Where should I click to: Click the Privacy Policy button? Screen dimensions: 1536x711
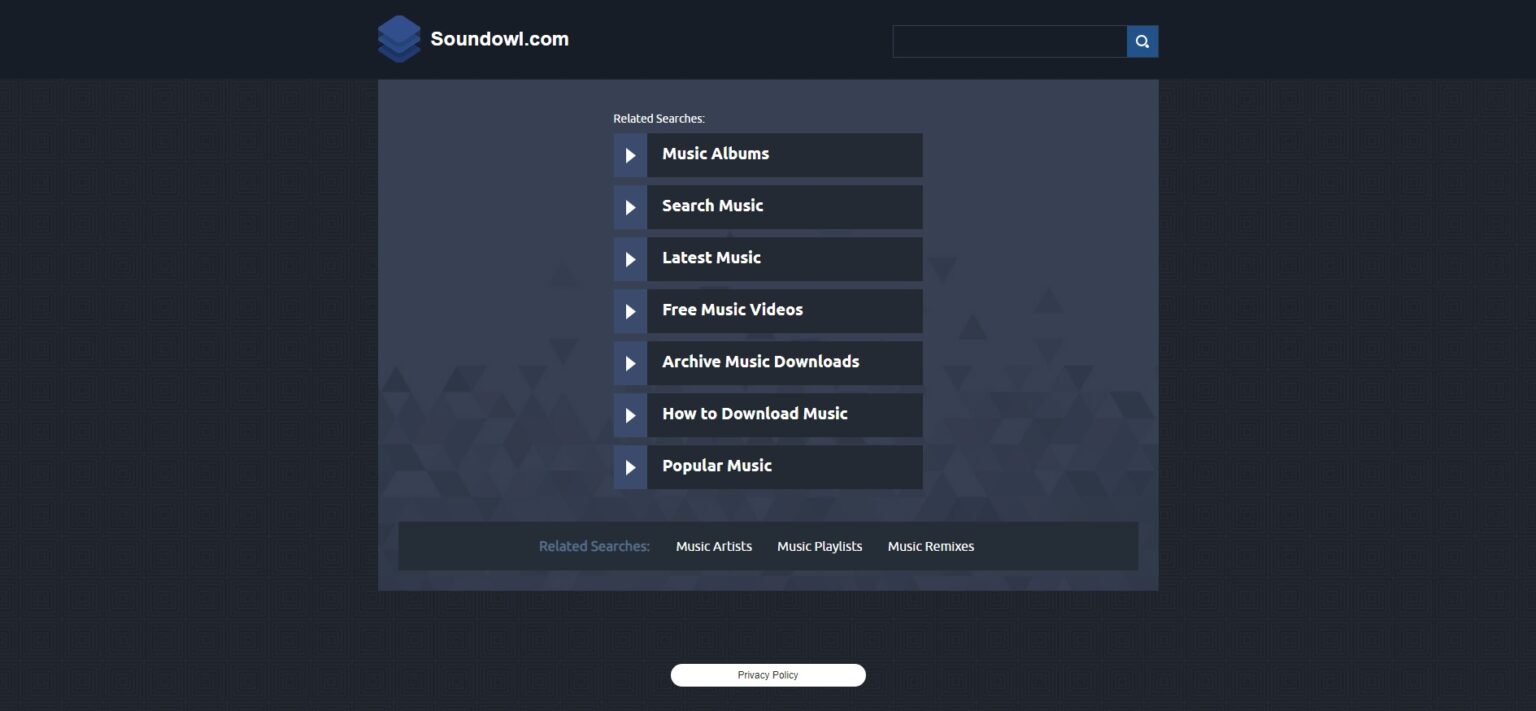pyautogui.click(x=768, y=675)
